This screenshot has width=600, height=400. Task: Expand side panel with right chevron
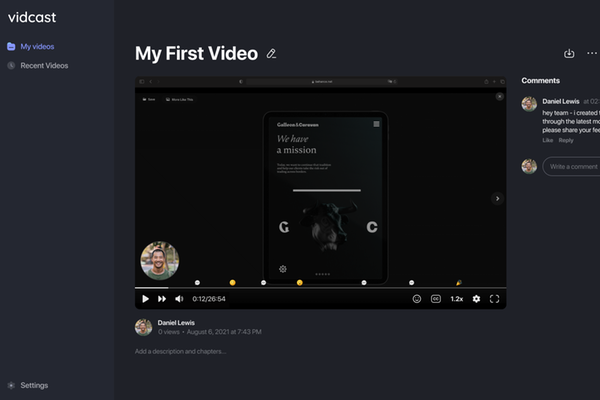pyautogui.click(x=497, y=198)
